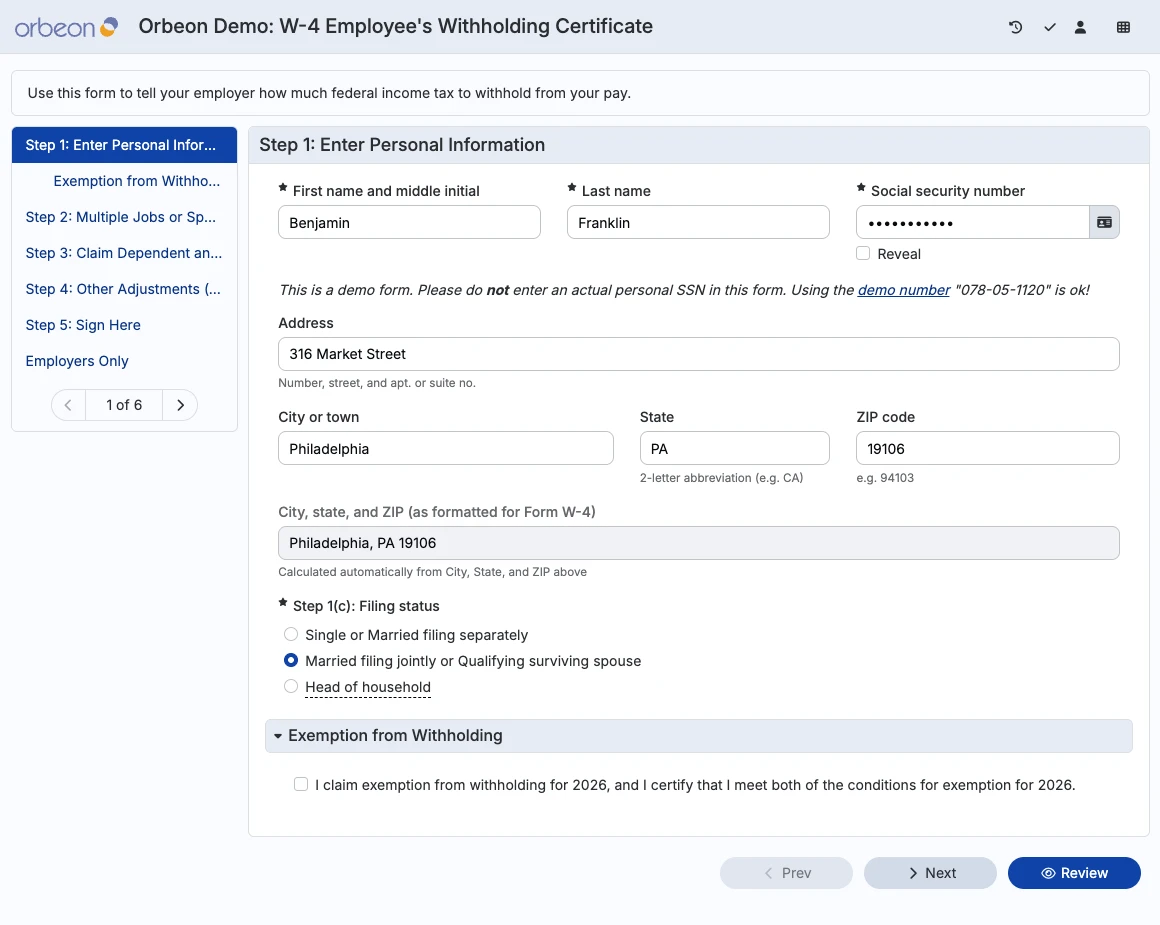1160x925 pixels.
Task: Open Step 5: Sign Here section
Action: 83,325
